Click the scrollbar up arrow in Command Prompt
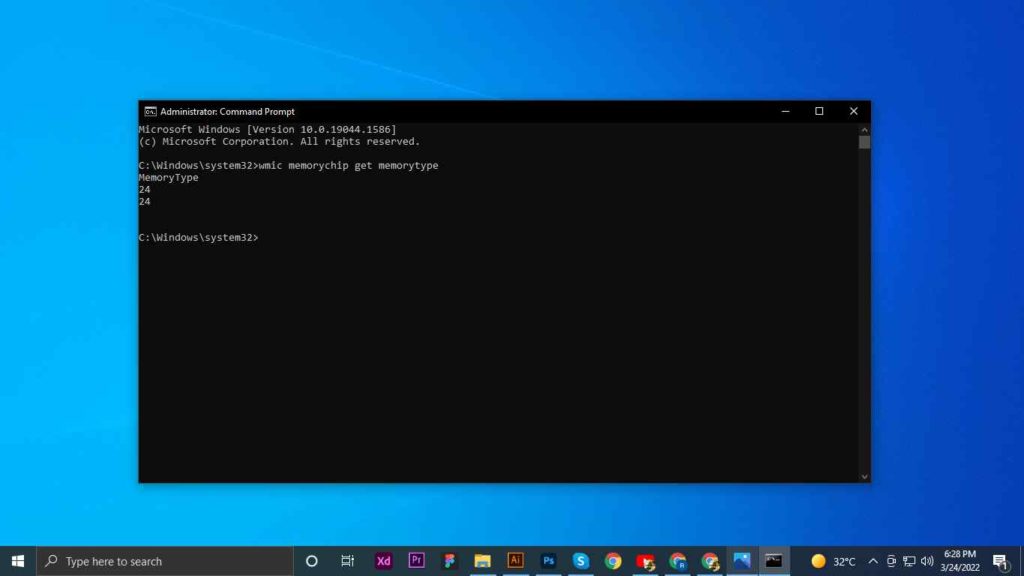 865,129
